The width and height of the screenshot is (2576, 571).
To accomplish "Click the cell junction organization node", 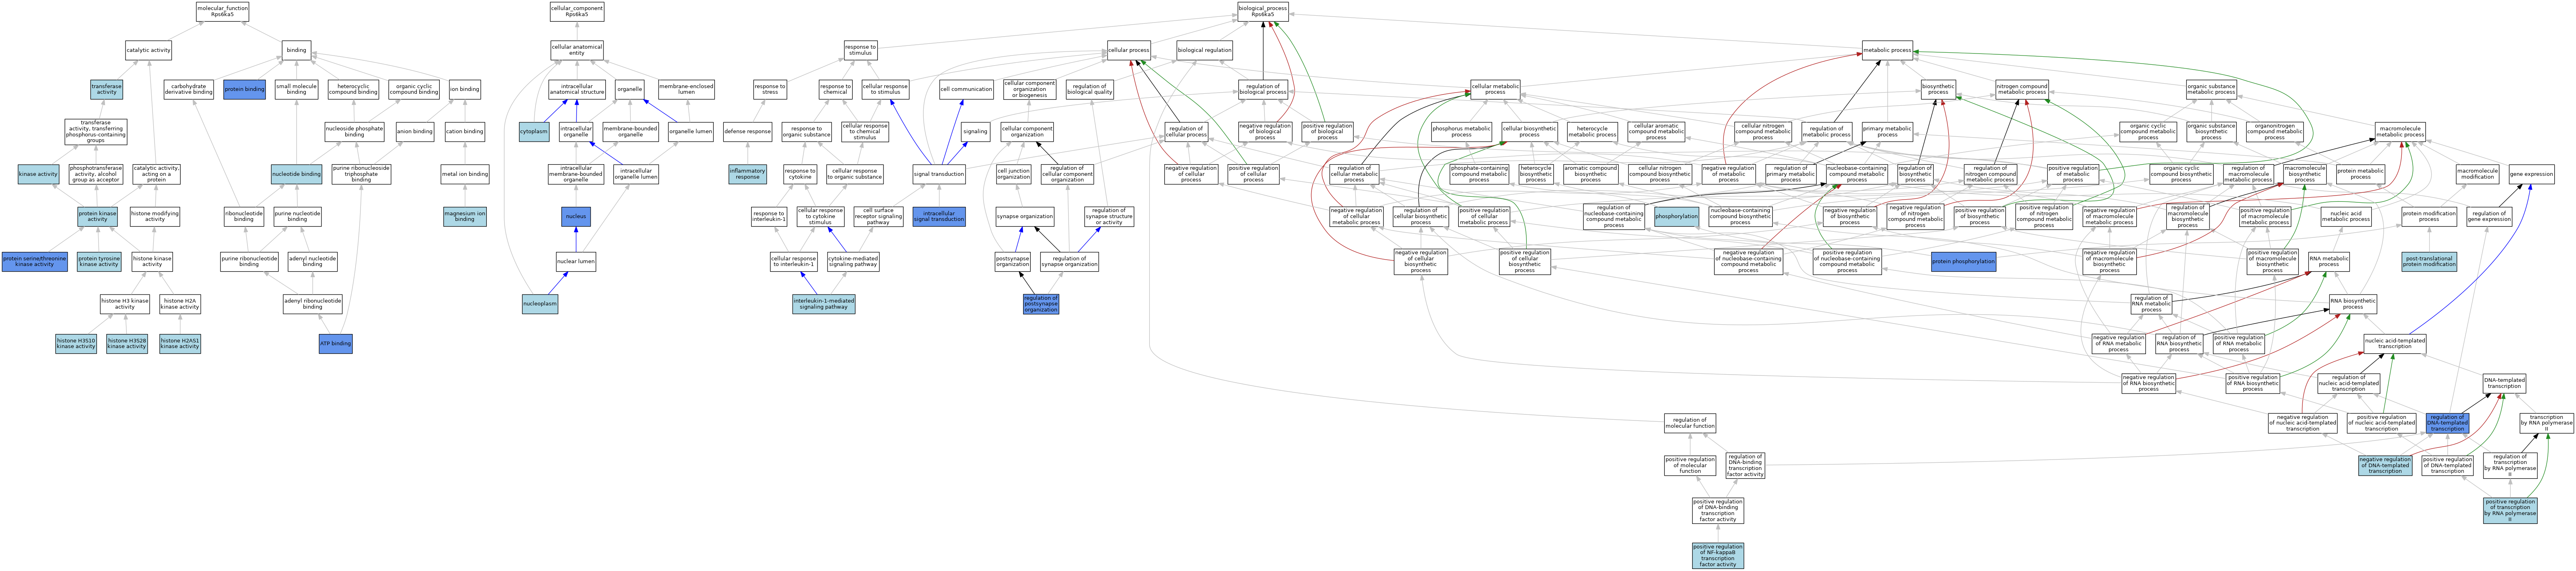I will [1013, 174].
